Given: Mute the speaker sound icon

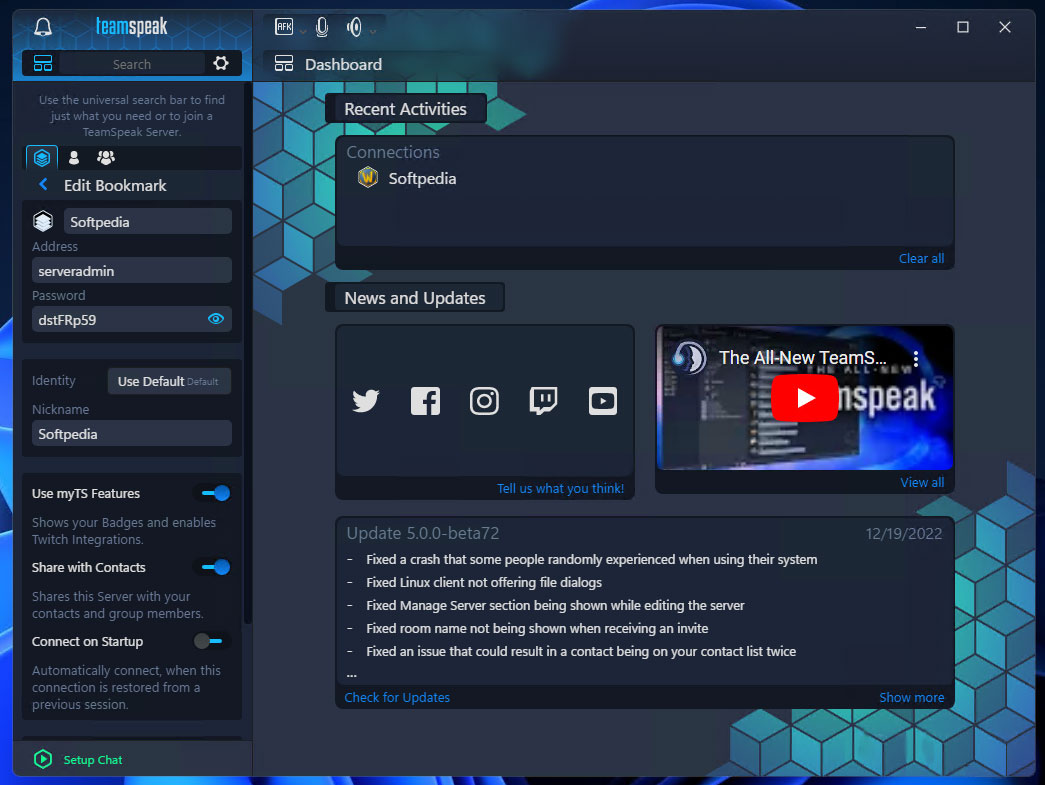Looking at the screenshot, I should 354,27.
